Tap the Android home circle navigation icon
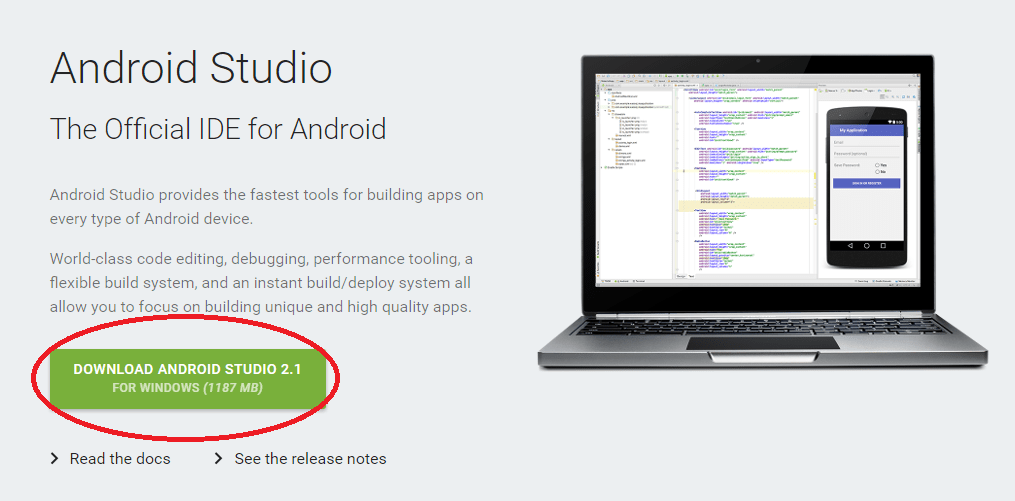1015x501 pixels. pos(867,246)
